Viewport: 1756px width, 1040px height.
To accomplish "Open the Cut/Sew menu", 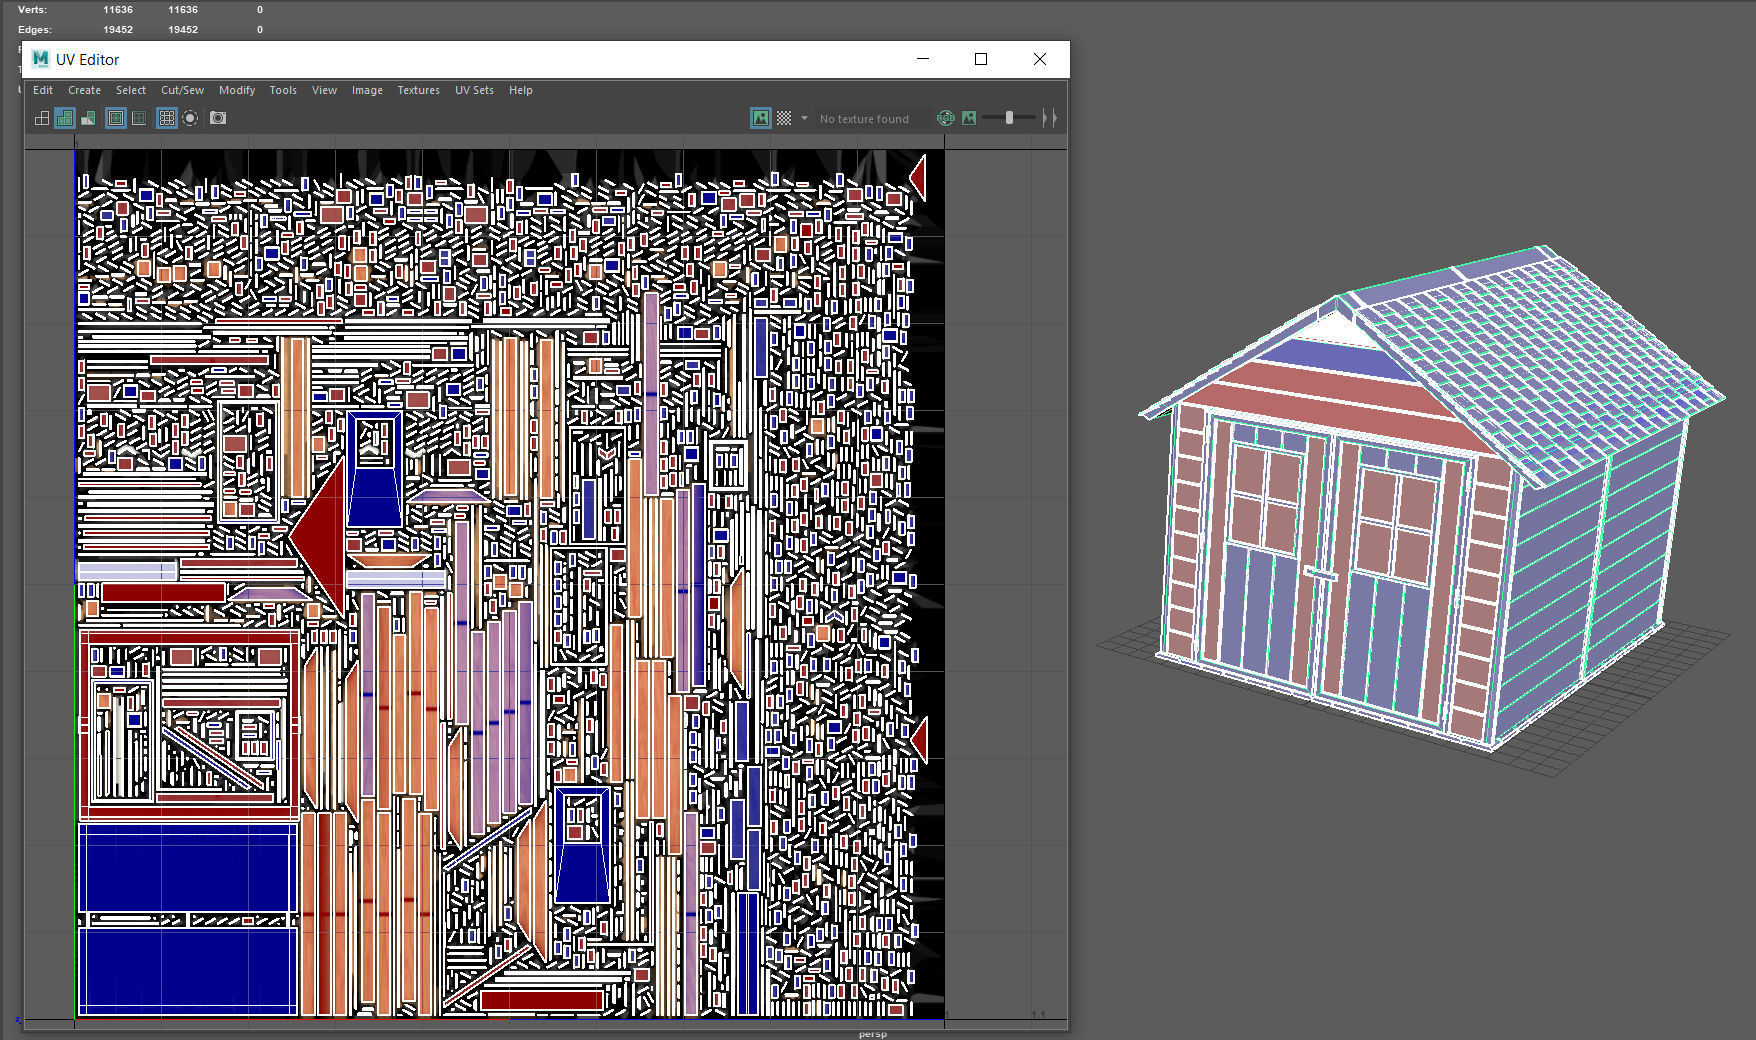I will (x=182, y=90).
